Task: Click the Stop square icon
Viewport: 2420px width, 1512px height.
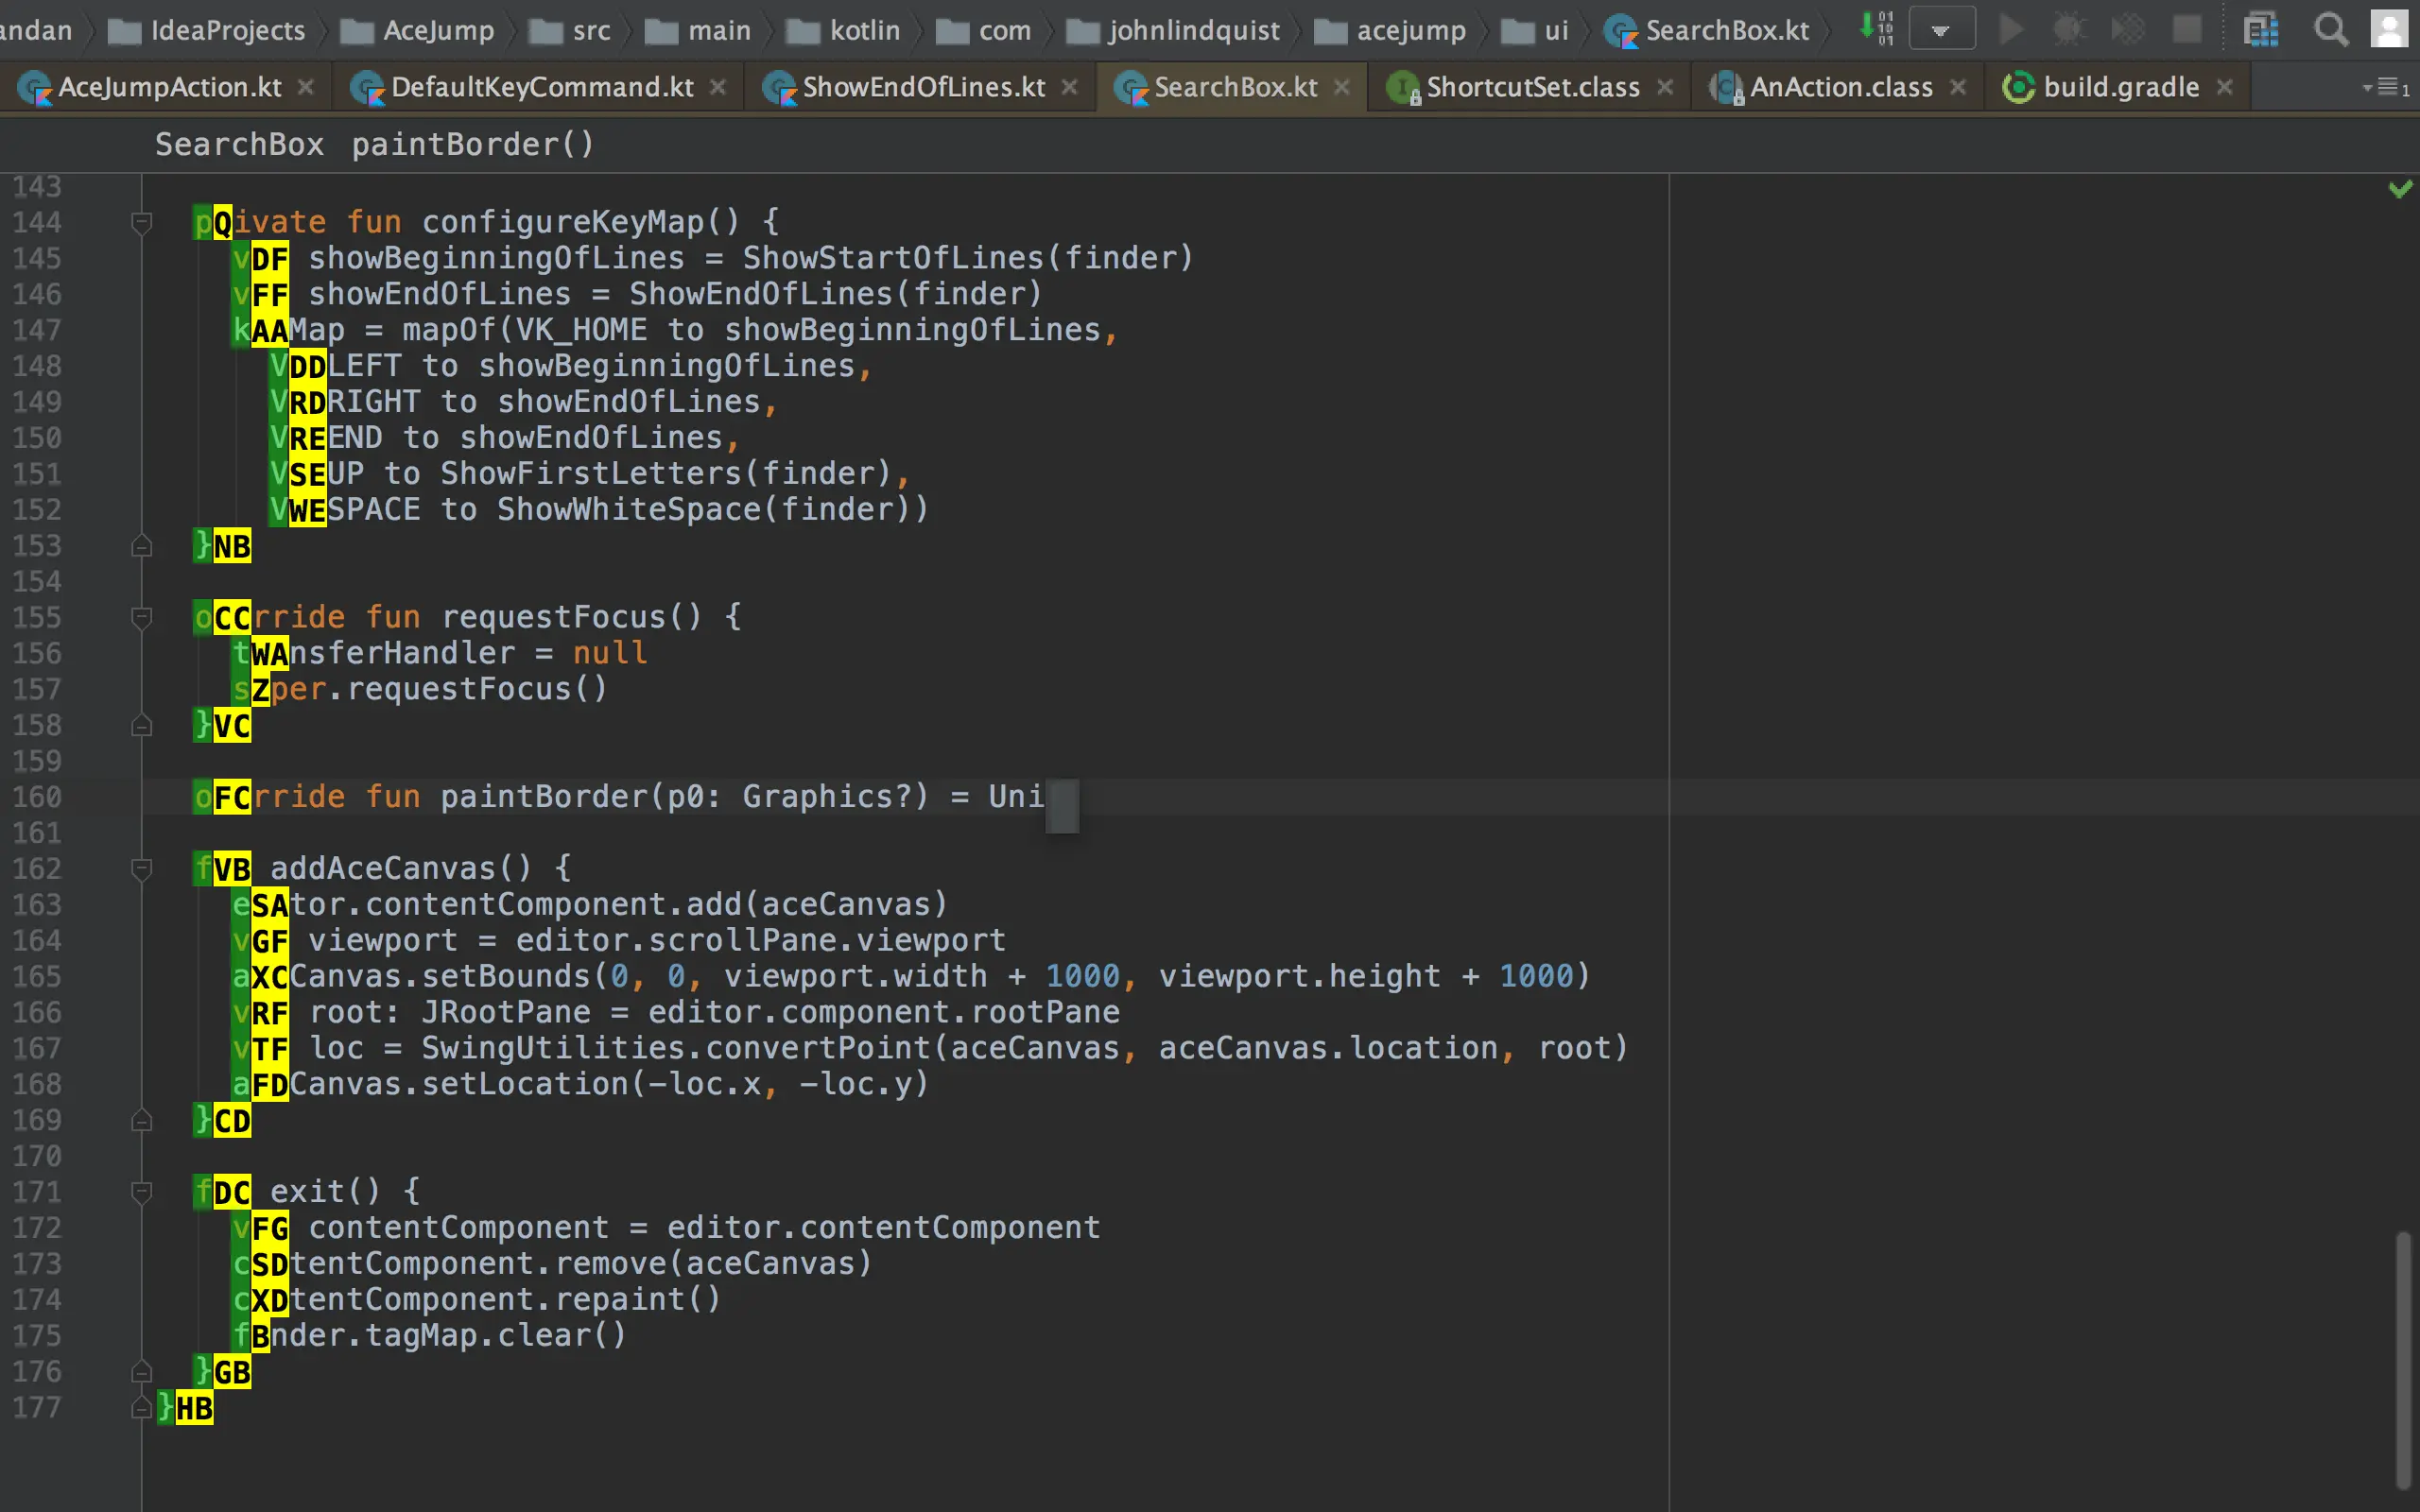Action: pos(2187,30)
